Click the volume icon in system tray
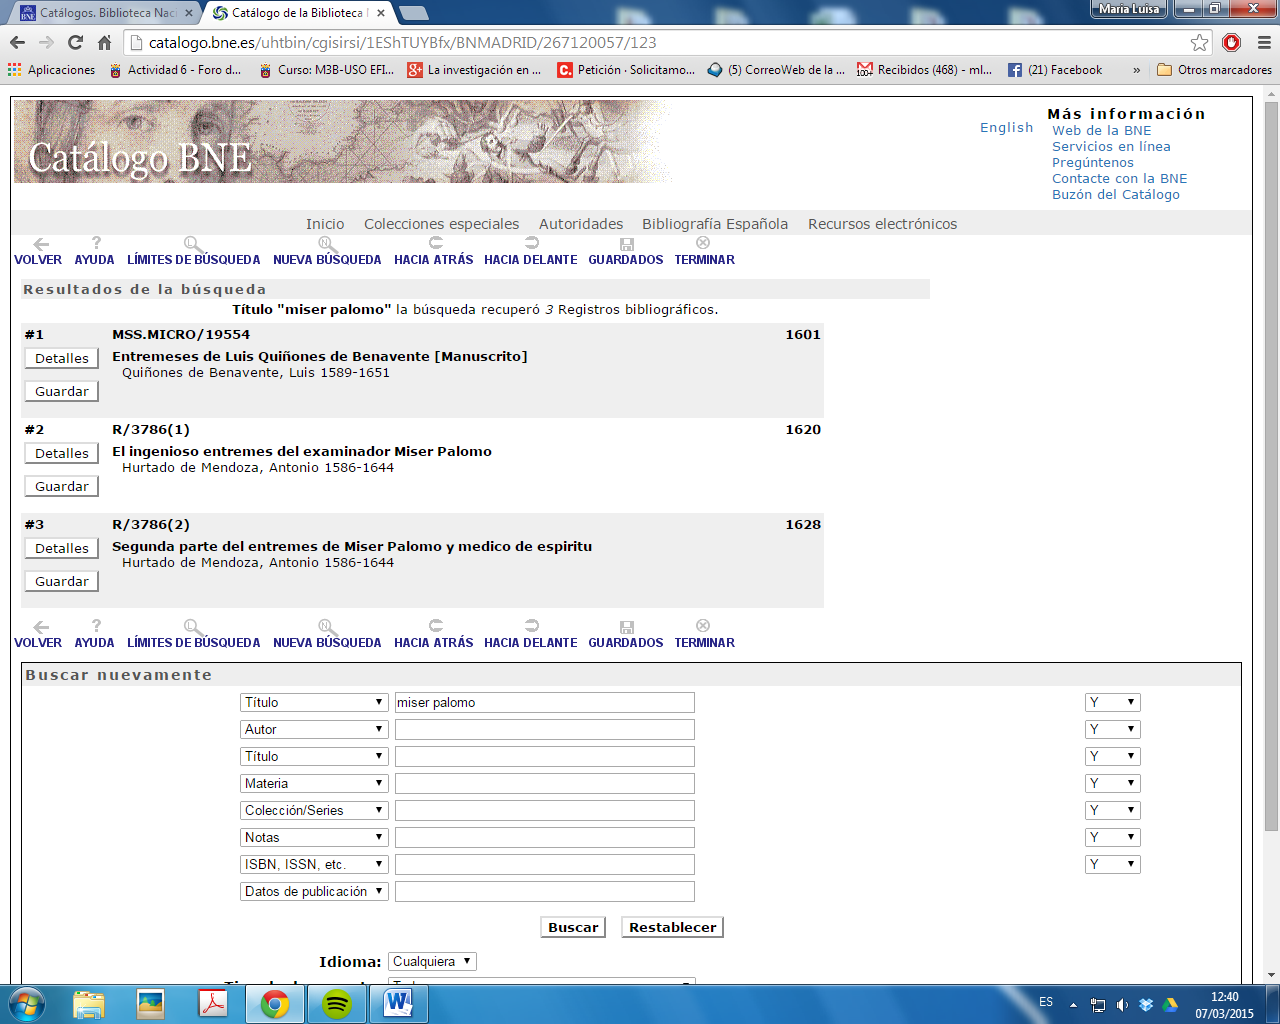Image resolution: width=1280 pixels, height=1024 pixels. [x=1122, y=1005]
